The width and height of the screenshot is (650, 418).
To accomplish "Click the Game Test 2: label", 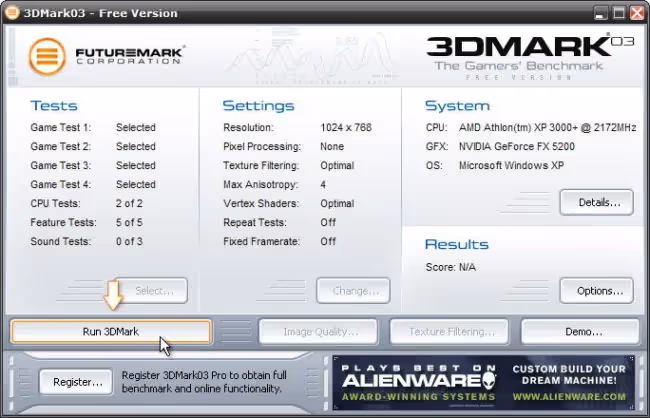I will [61, 146].
